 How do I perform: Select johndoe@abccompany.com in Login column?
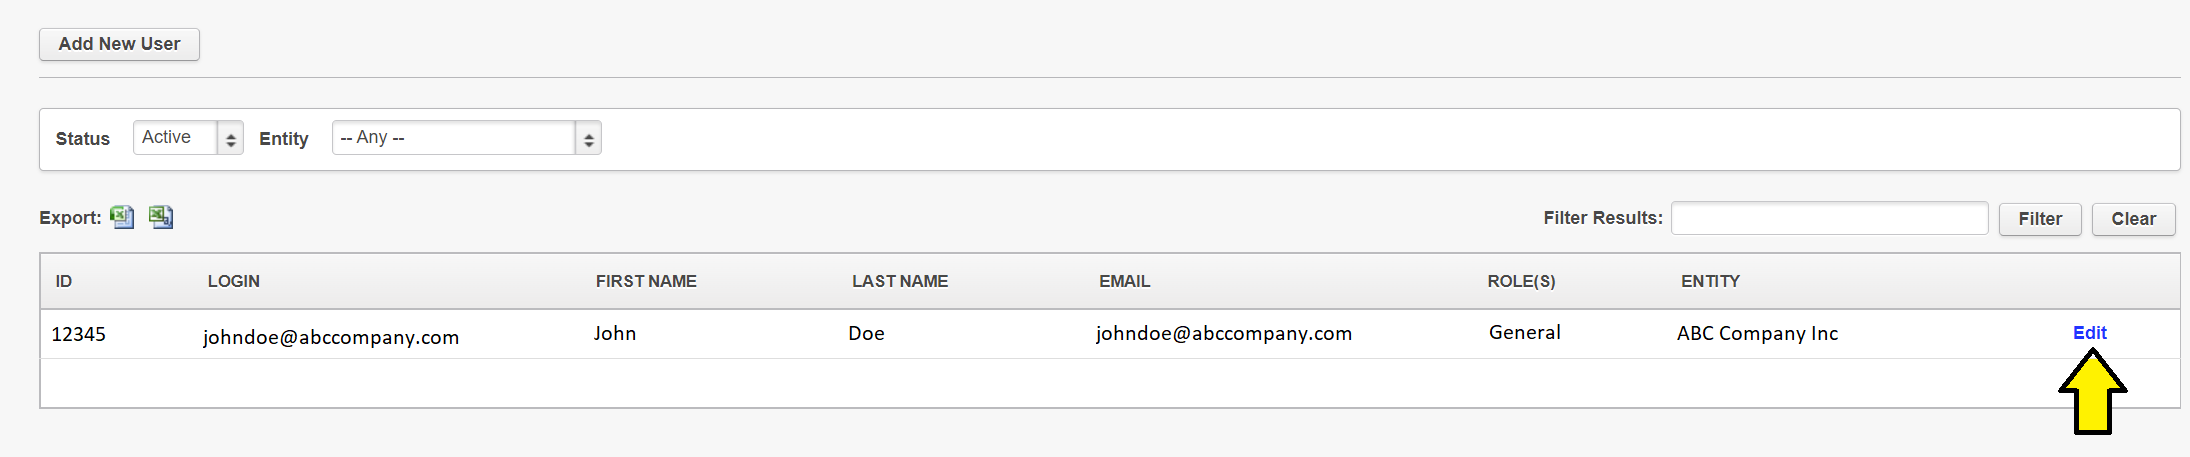tap(331, 337)
